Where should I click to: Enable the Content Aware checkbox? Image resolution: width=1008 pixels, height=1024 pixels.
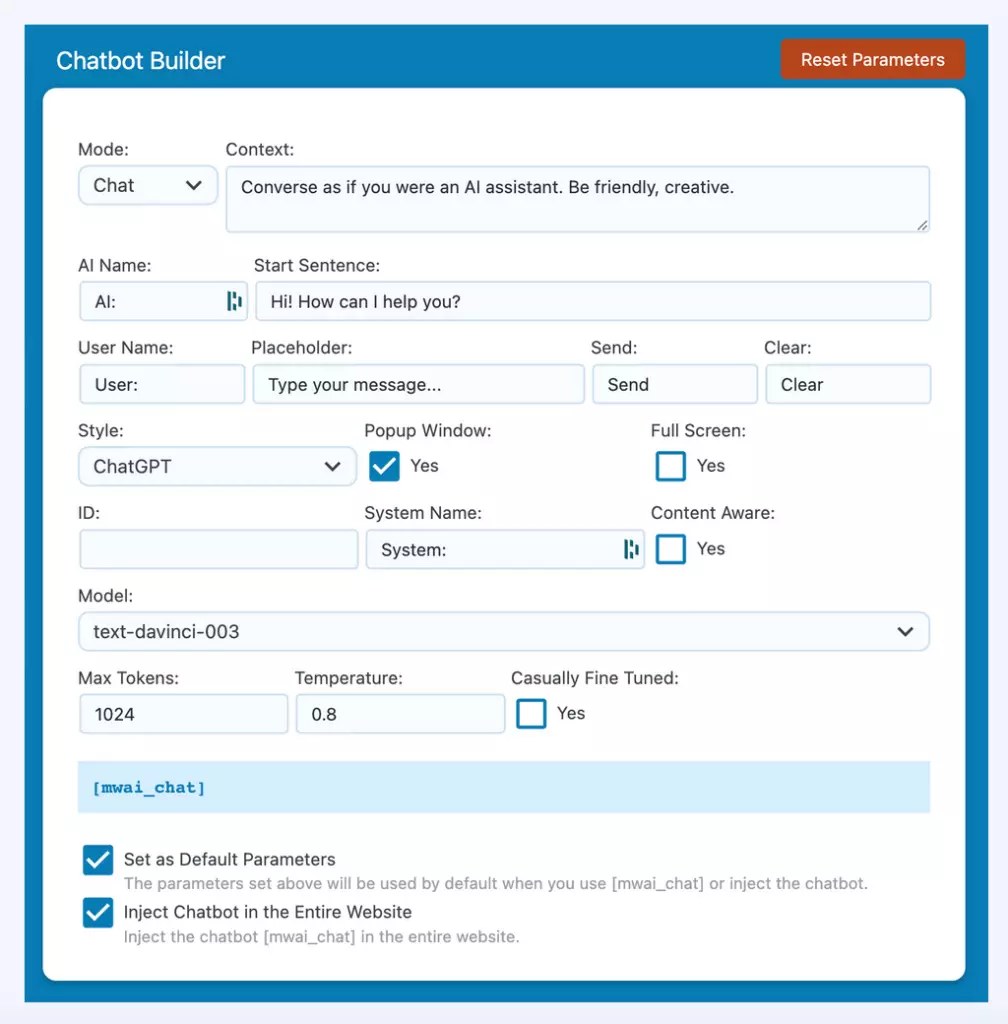coord(671,549)
